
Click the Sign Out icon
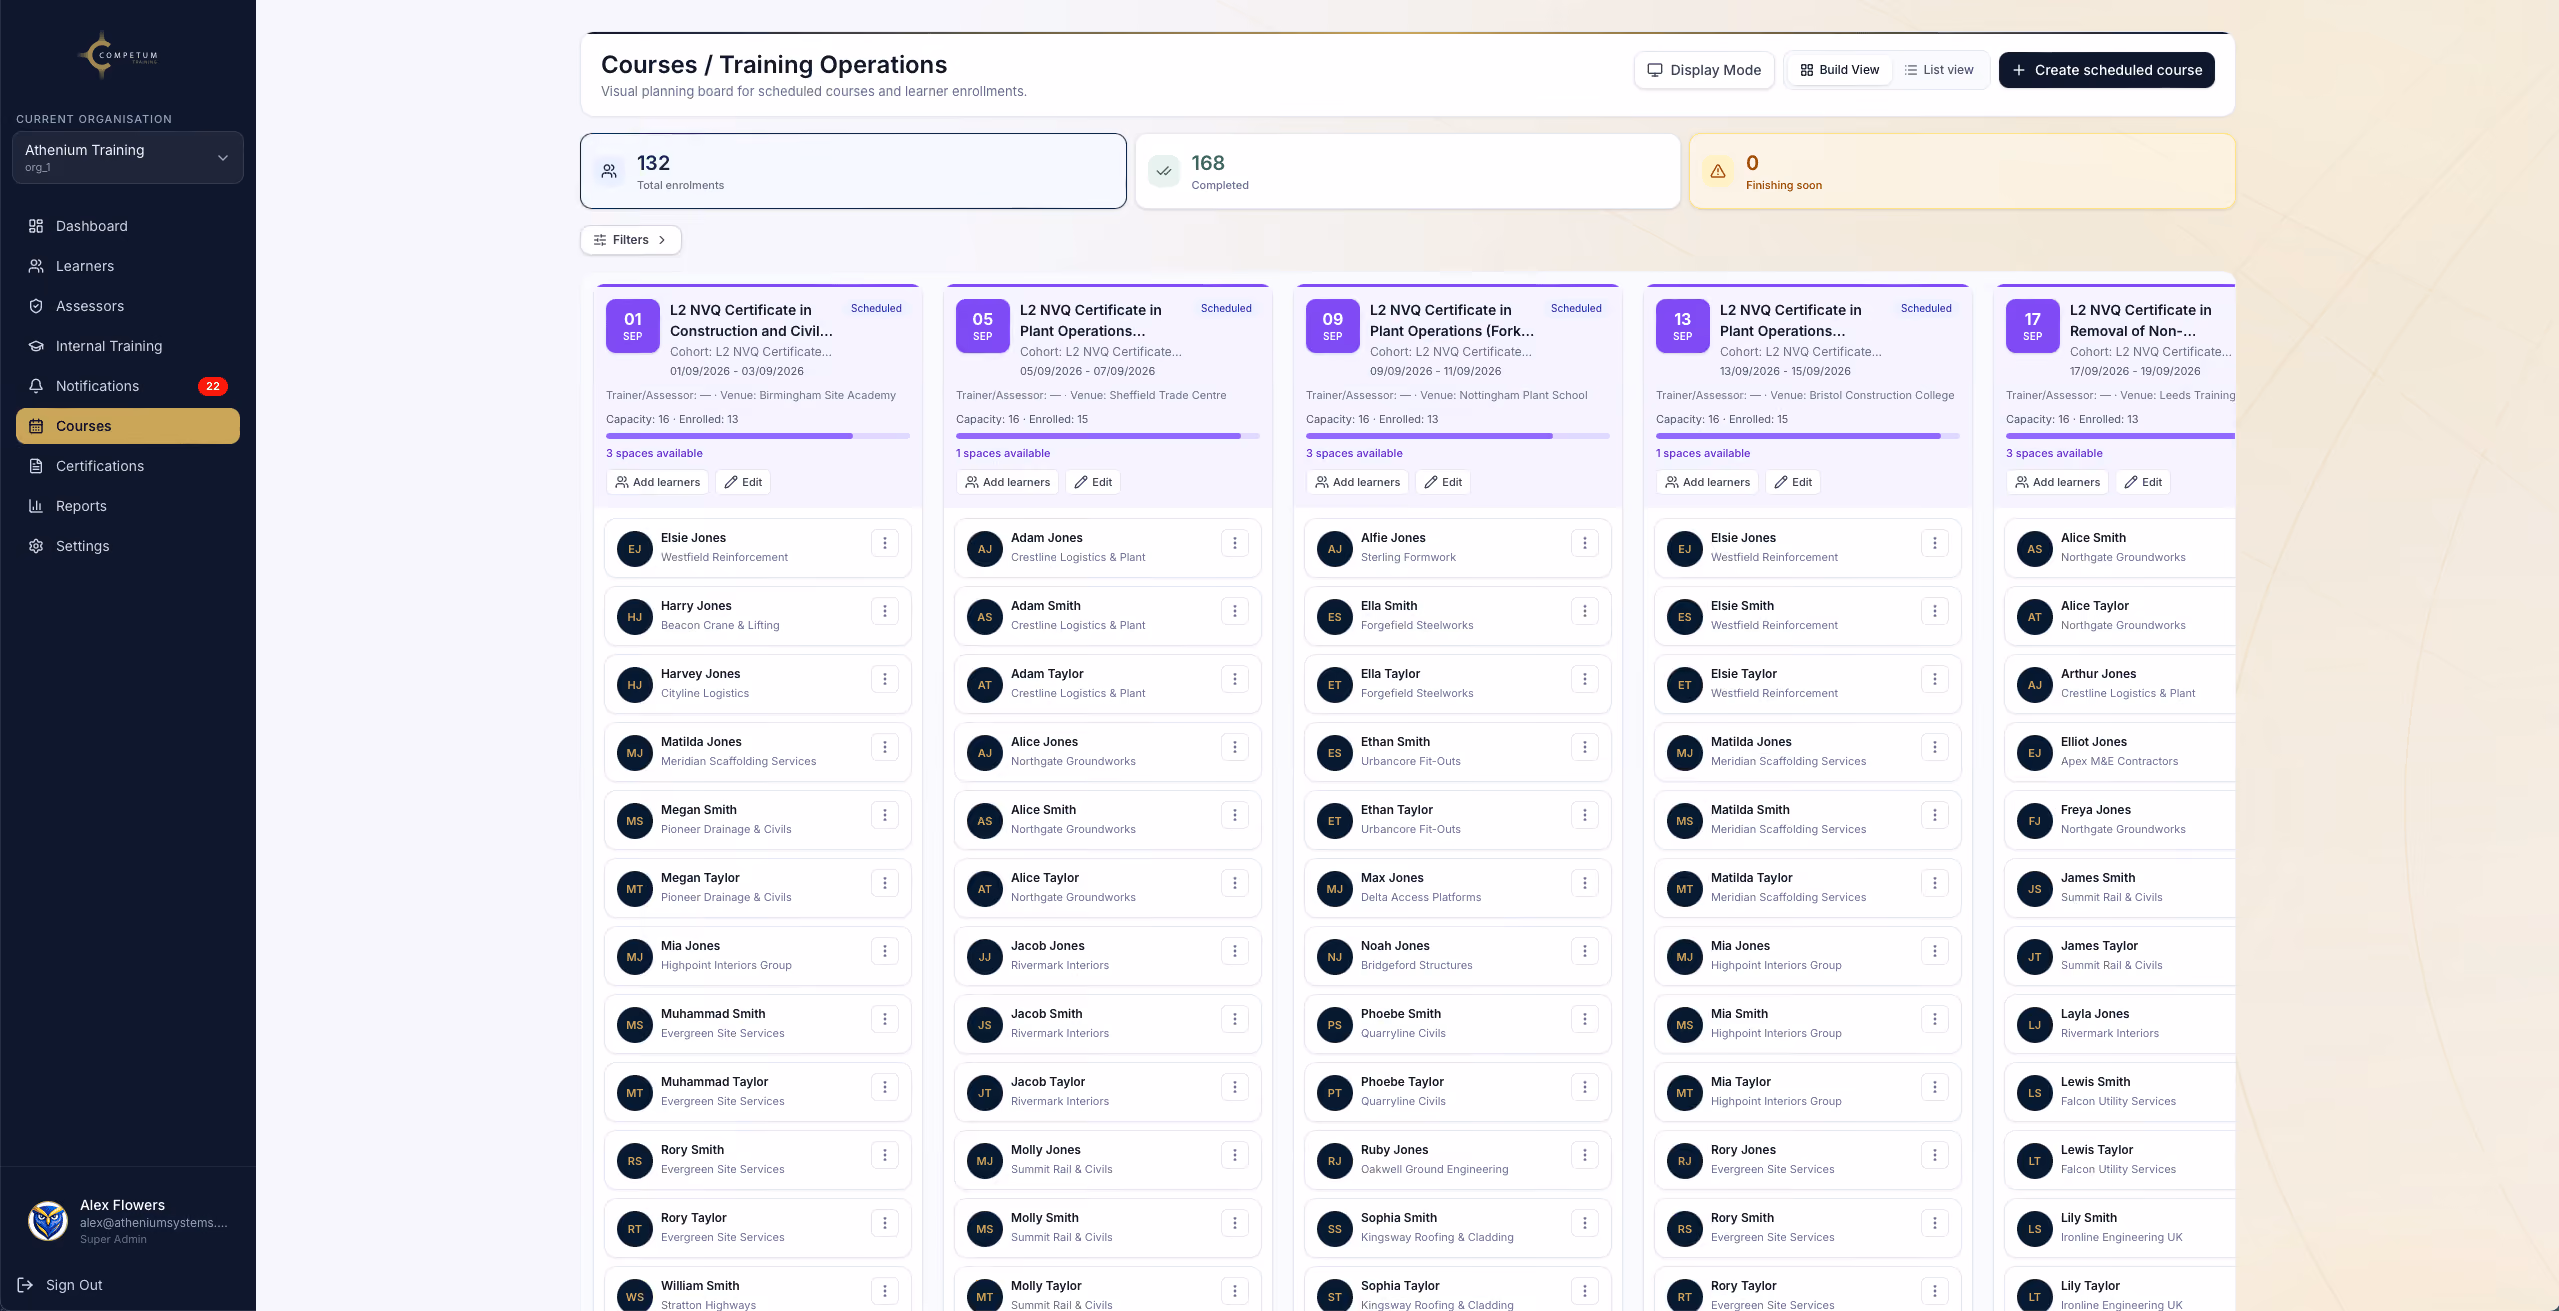pos(26,1285)
